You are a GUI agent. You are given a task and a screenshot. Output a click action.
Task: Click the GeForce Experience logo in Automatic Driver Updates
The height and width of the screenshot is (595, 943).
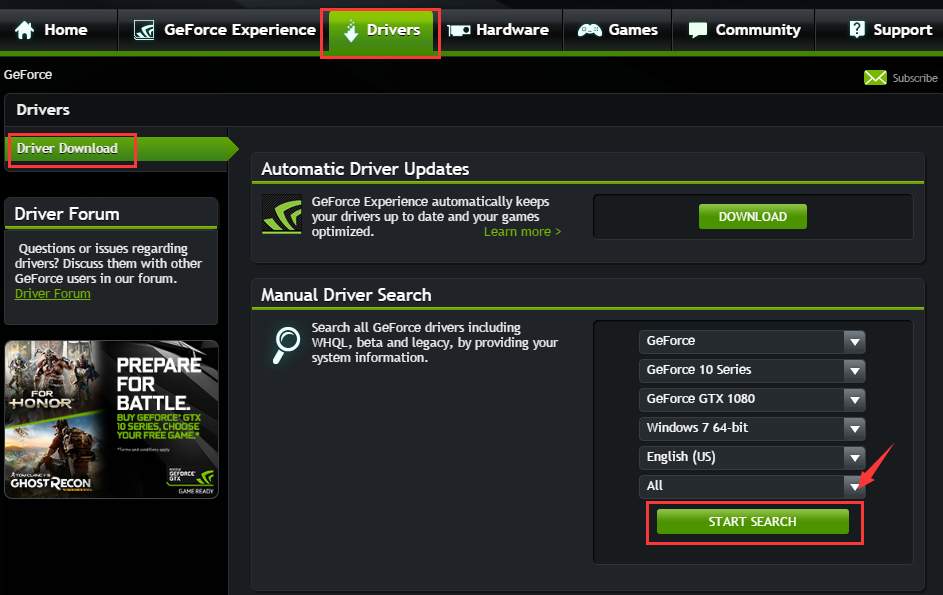pyautogui.click(x=282, y=214)
